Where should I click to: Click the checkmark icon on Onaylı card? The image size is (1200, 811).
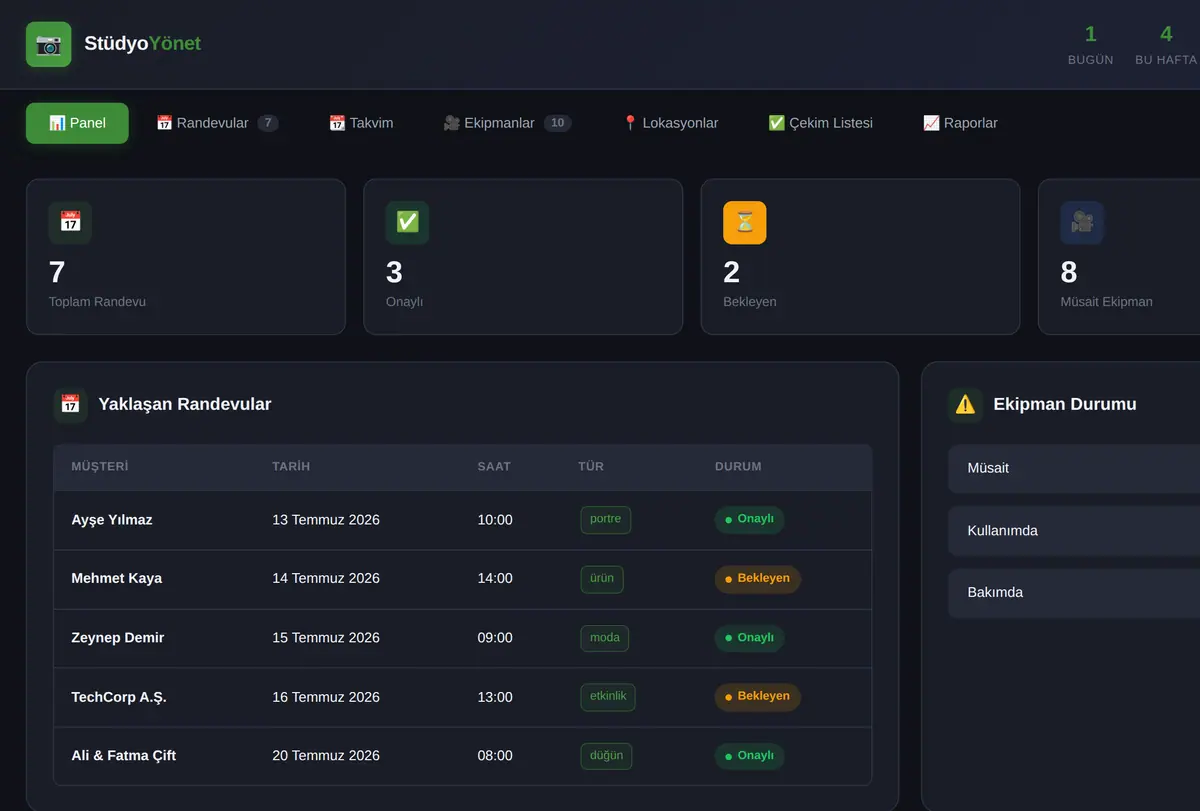click(407, 222)
